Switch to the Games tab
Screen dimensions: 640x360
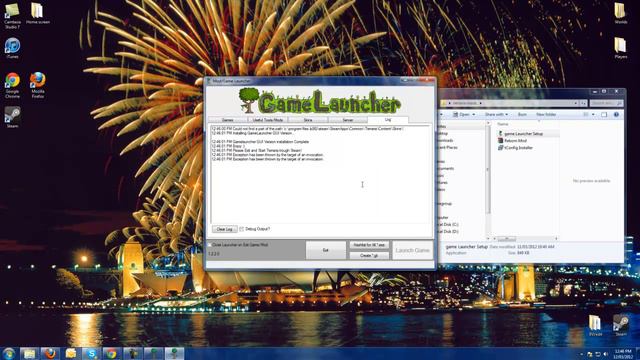click(227, 120)
